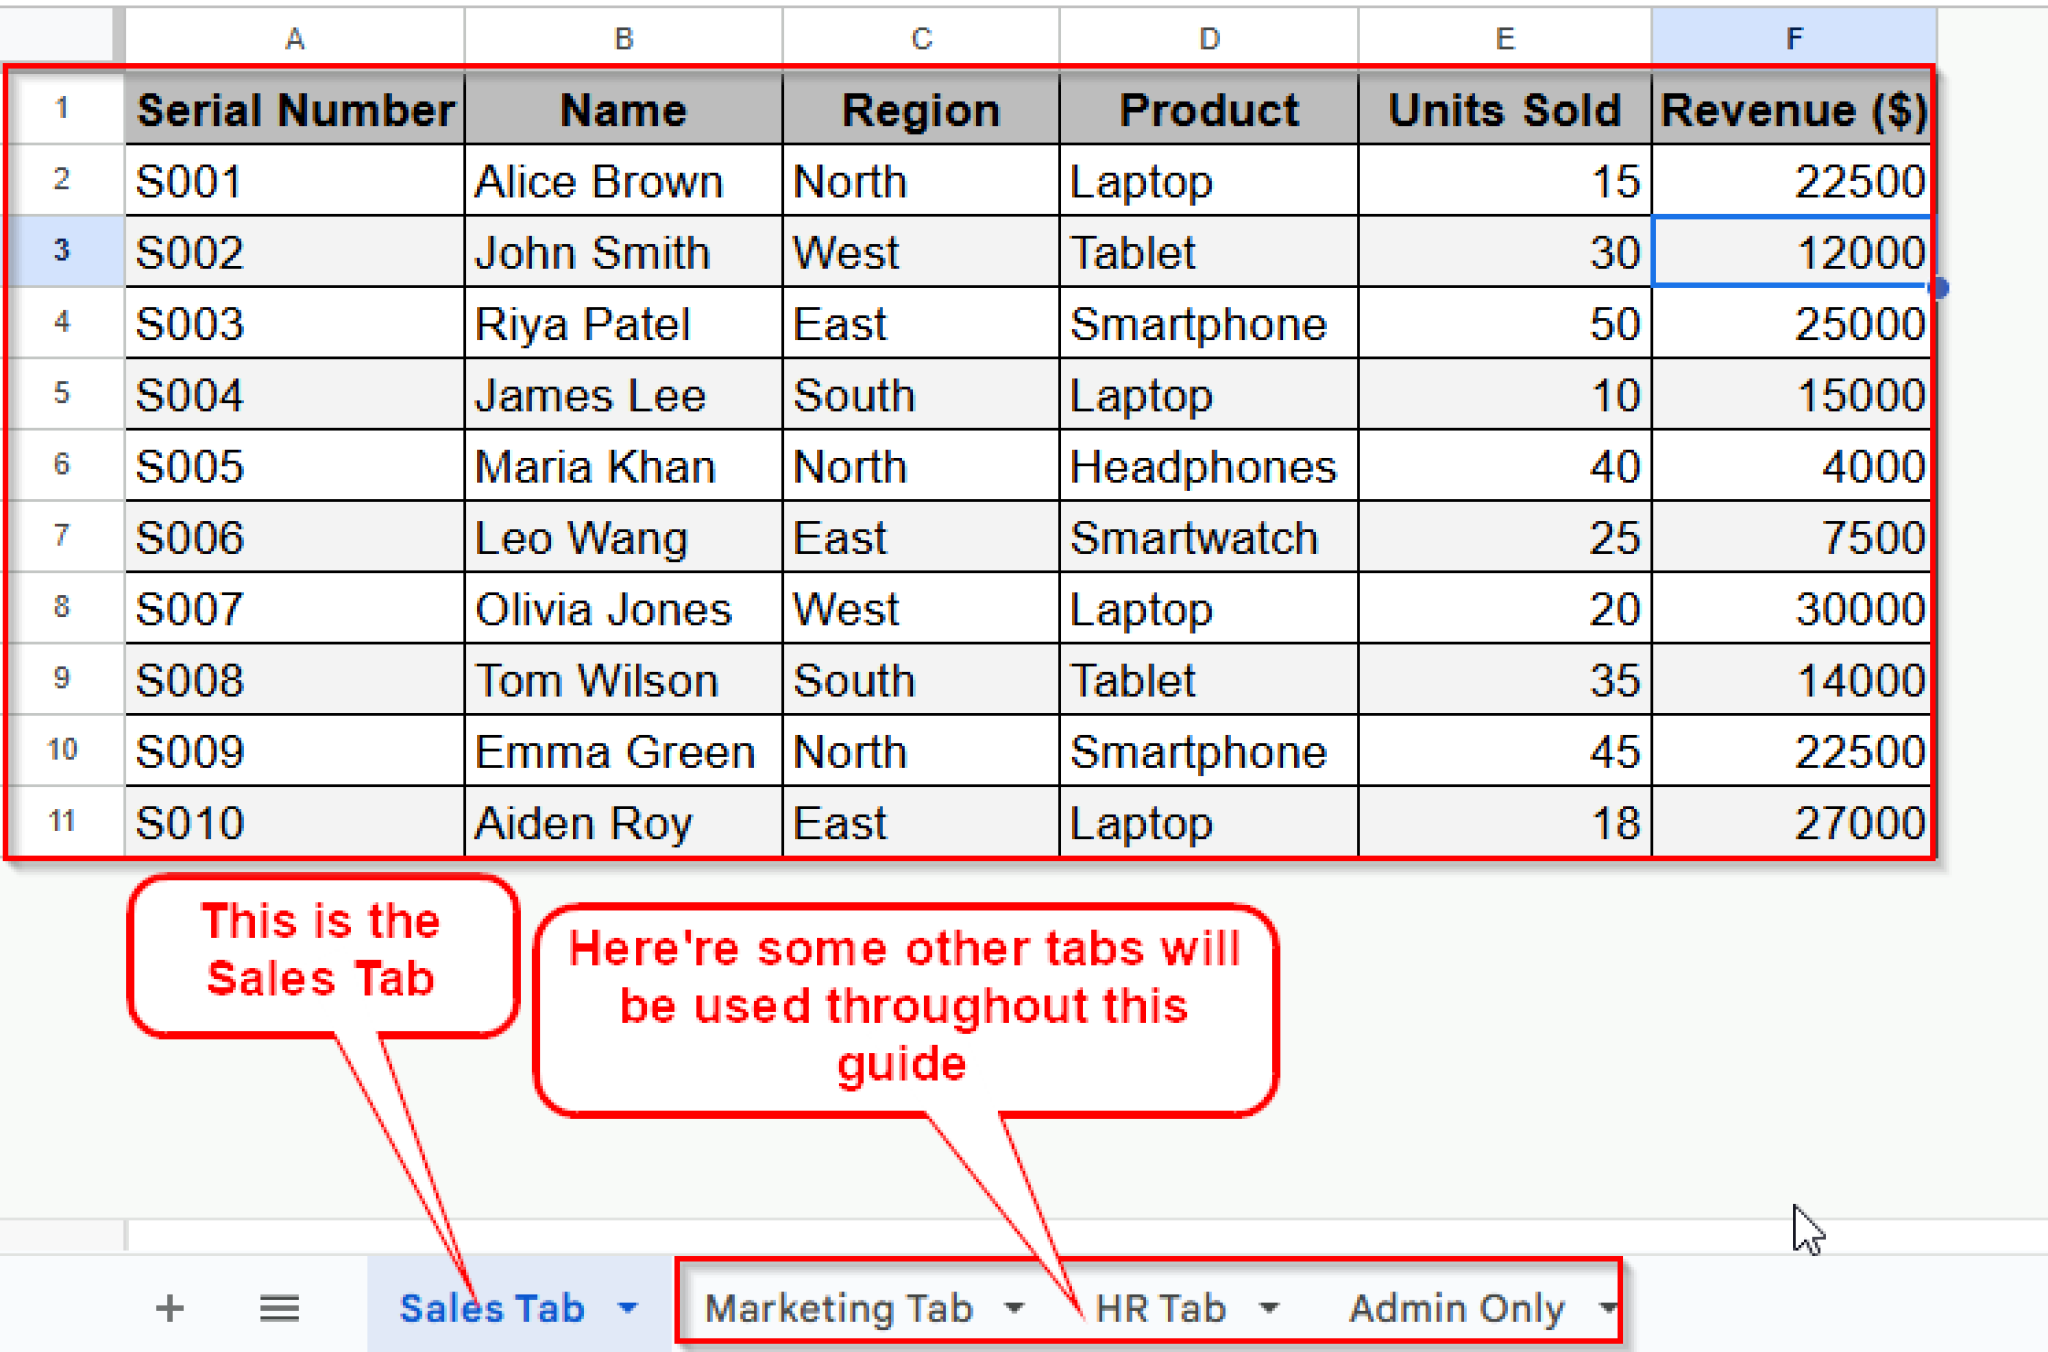Switch to the HR Tab sheet
The width and height of the screenshot is (2048, 1352).
click(x=1160, y=1308)
